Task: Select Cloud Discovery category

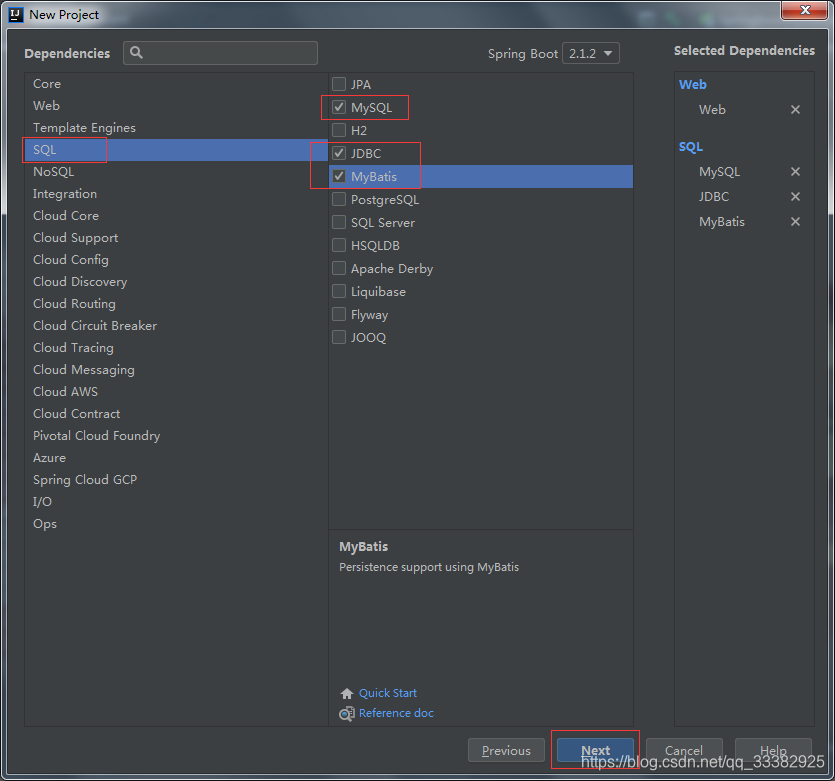Action: click(x=176, y=282)
